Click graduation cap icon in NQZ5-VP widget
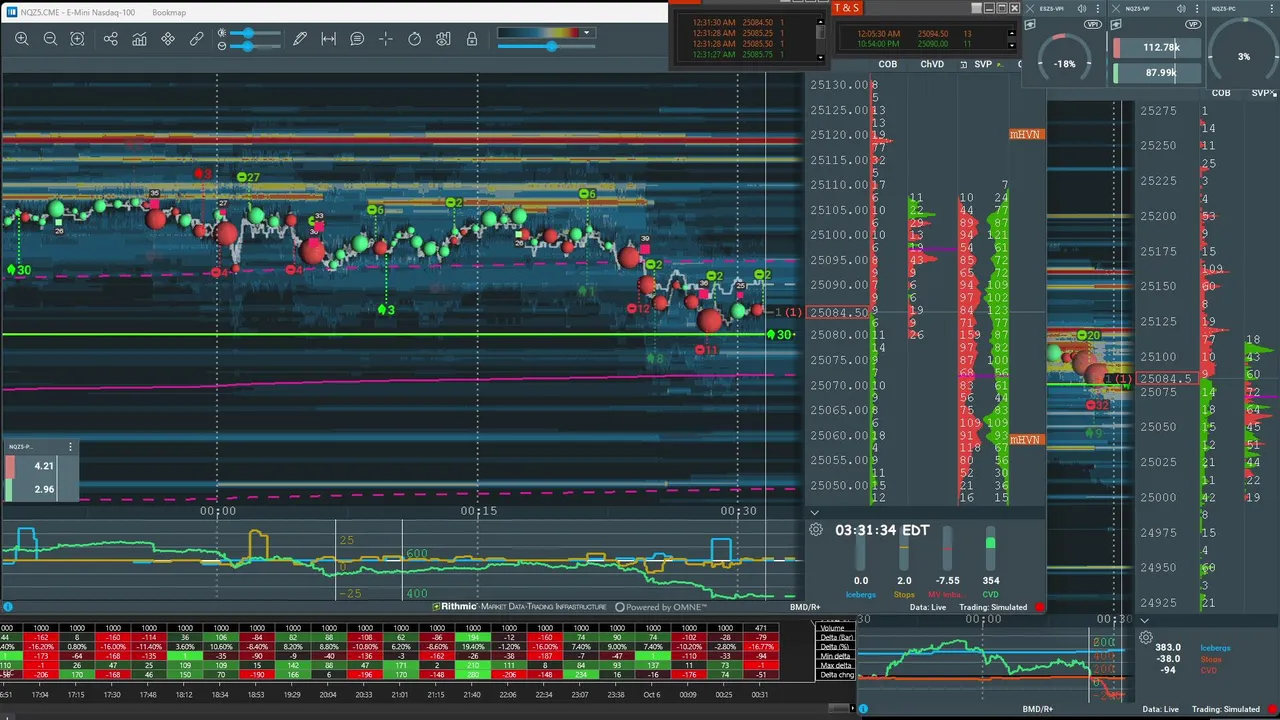 coord(1117,22)
